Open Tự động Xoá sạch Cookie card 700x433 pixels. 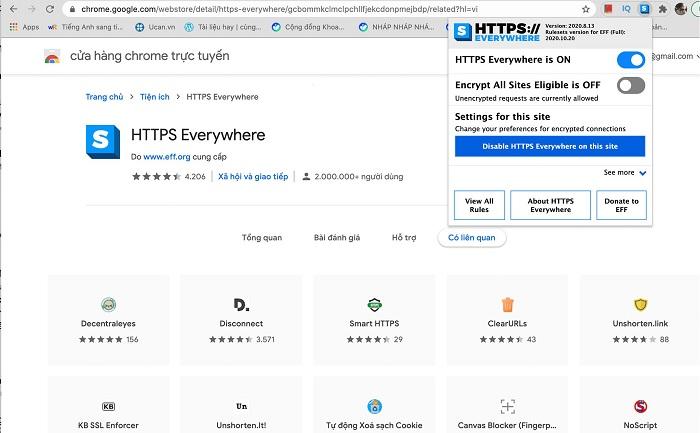click(x=374, y=404)
